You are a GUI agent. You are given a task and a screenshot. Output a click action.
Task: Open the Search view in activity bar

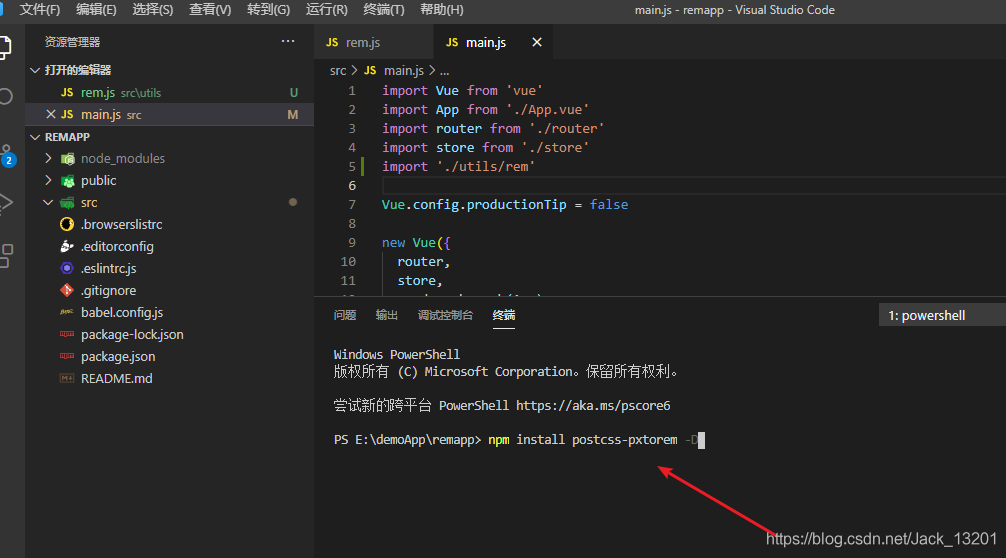click(5, 97)
